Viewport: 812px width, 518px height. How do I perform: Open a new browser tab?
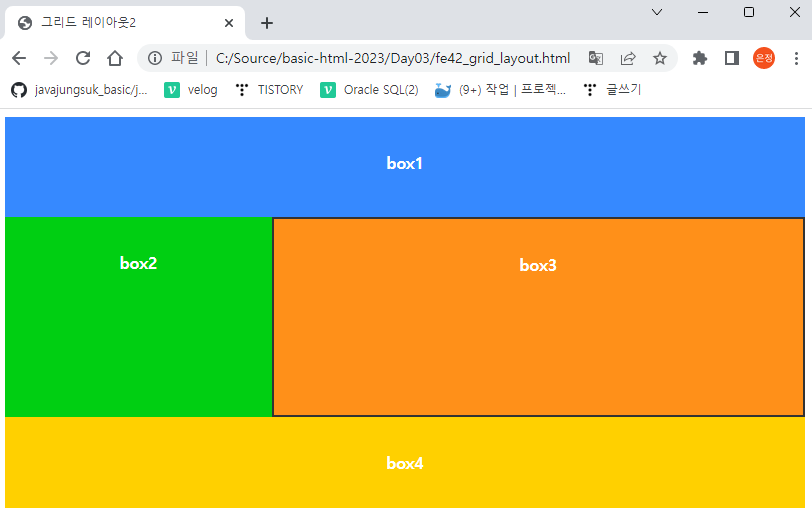pyautogui.click(x=267, y=23)
